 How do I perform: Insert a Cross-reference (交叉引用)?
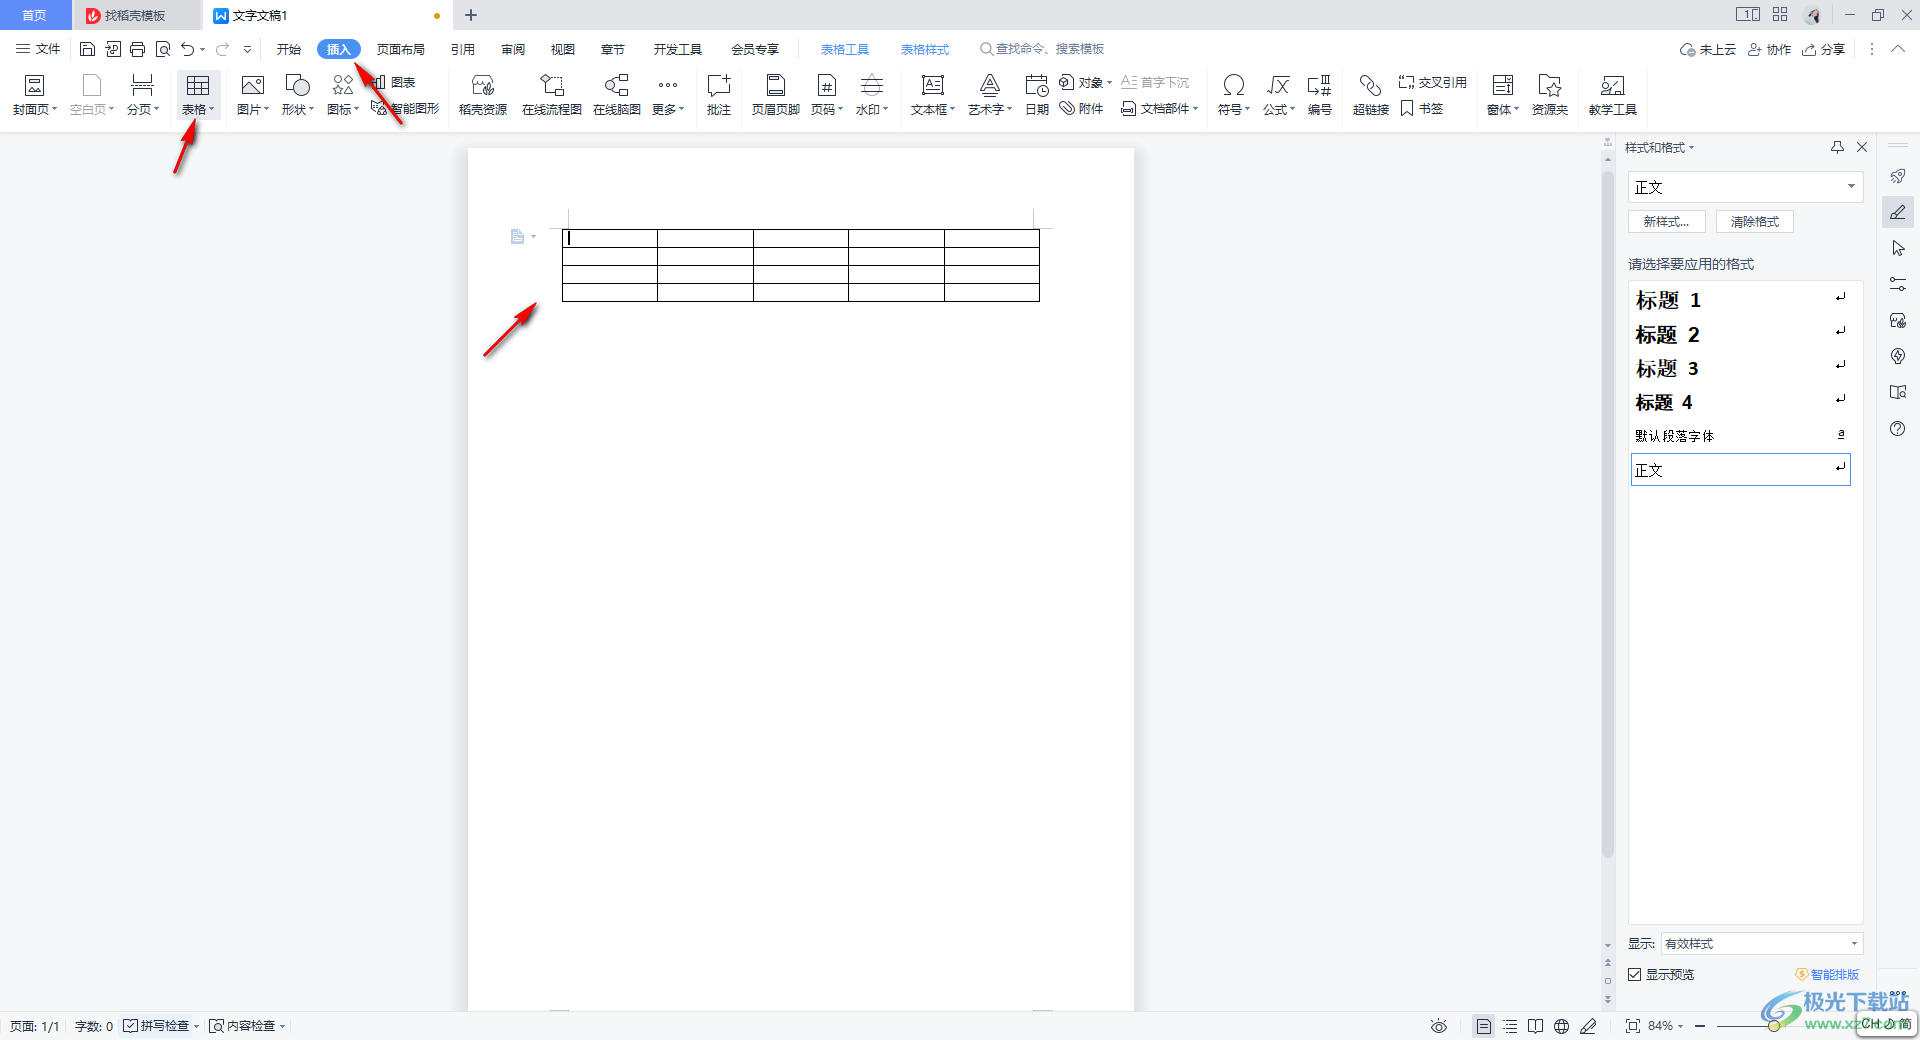click(1433, 82)
